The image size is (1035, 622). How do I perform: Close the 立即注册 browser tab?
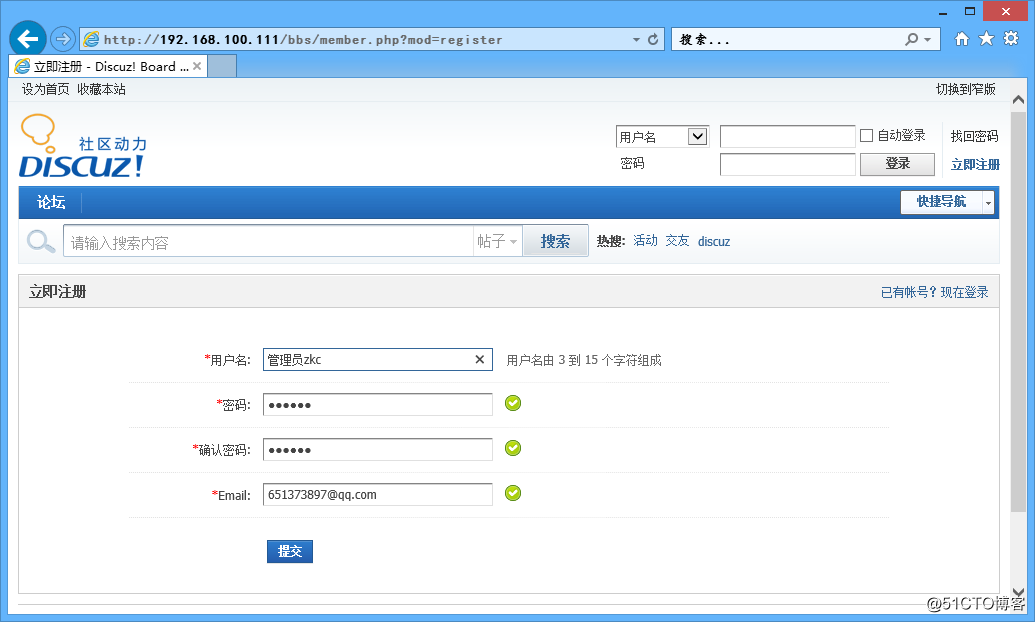[197, 66]
